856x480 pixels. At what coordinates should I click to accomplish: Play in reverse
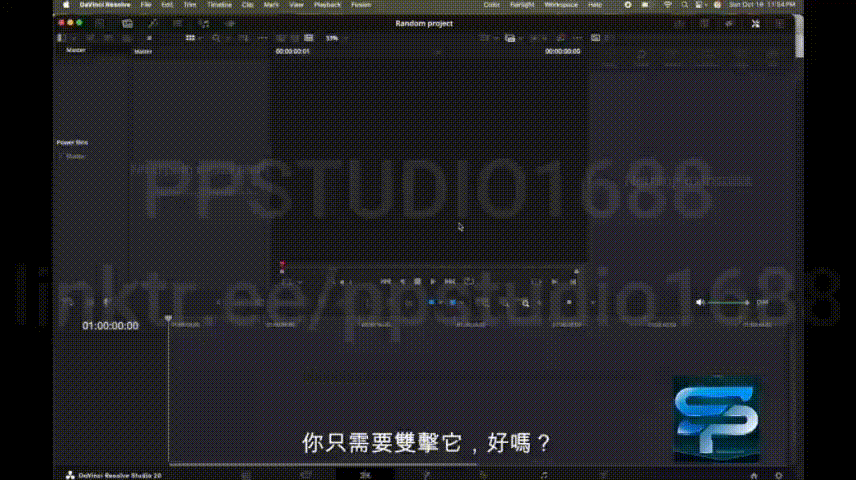(x=402, y=282)
